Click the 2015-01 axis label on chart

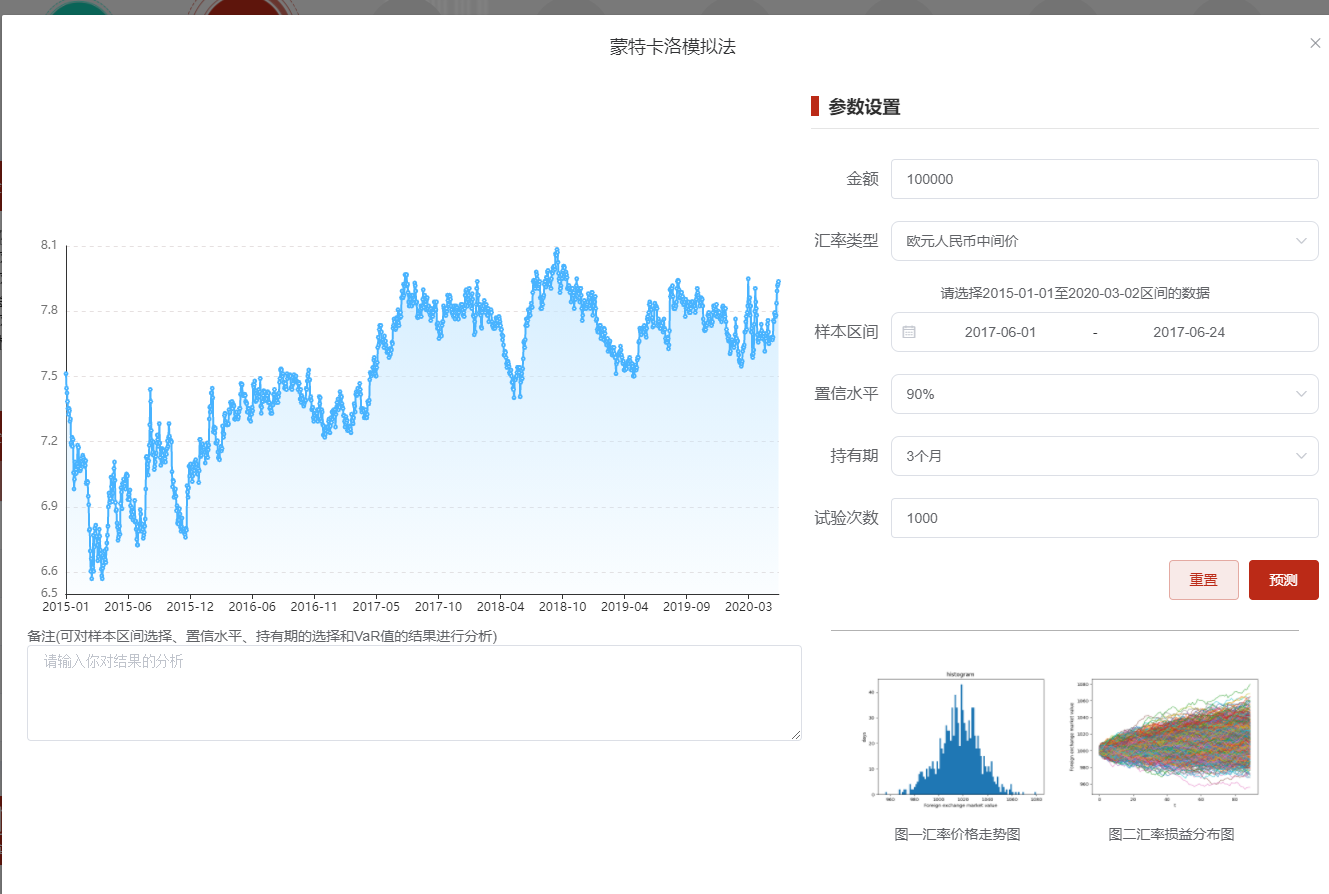(x=63, y=606)
